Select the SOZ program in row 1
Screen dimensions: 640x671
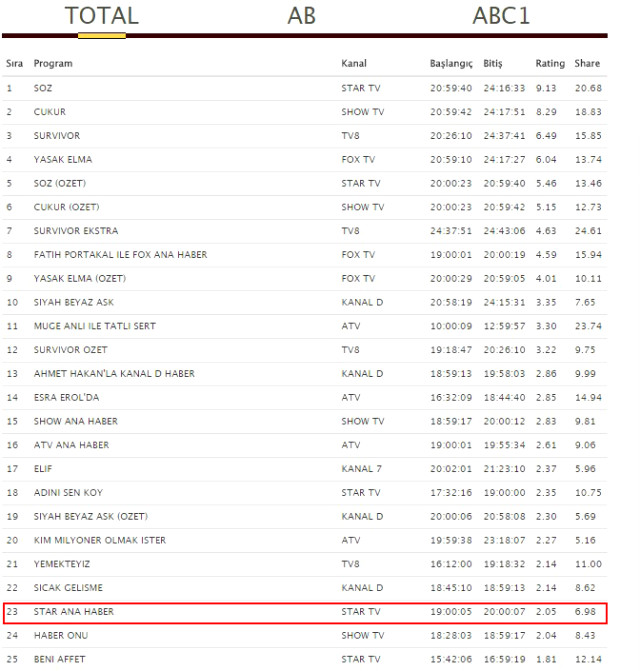[43, 88]
